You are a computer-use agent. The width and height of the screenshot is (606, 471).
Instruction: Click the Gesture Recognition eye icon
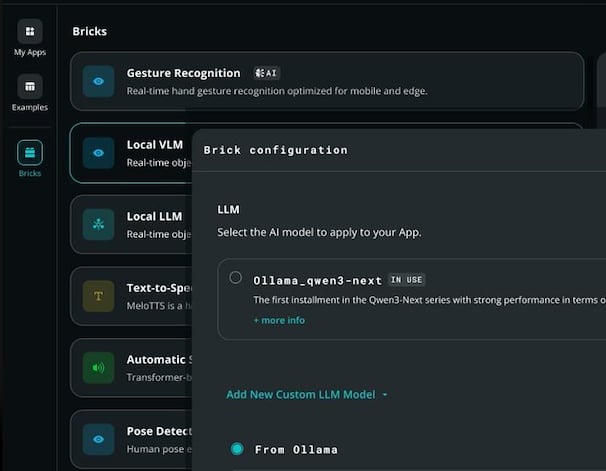[x=99, y=81]
